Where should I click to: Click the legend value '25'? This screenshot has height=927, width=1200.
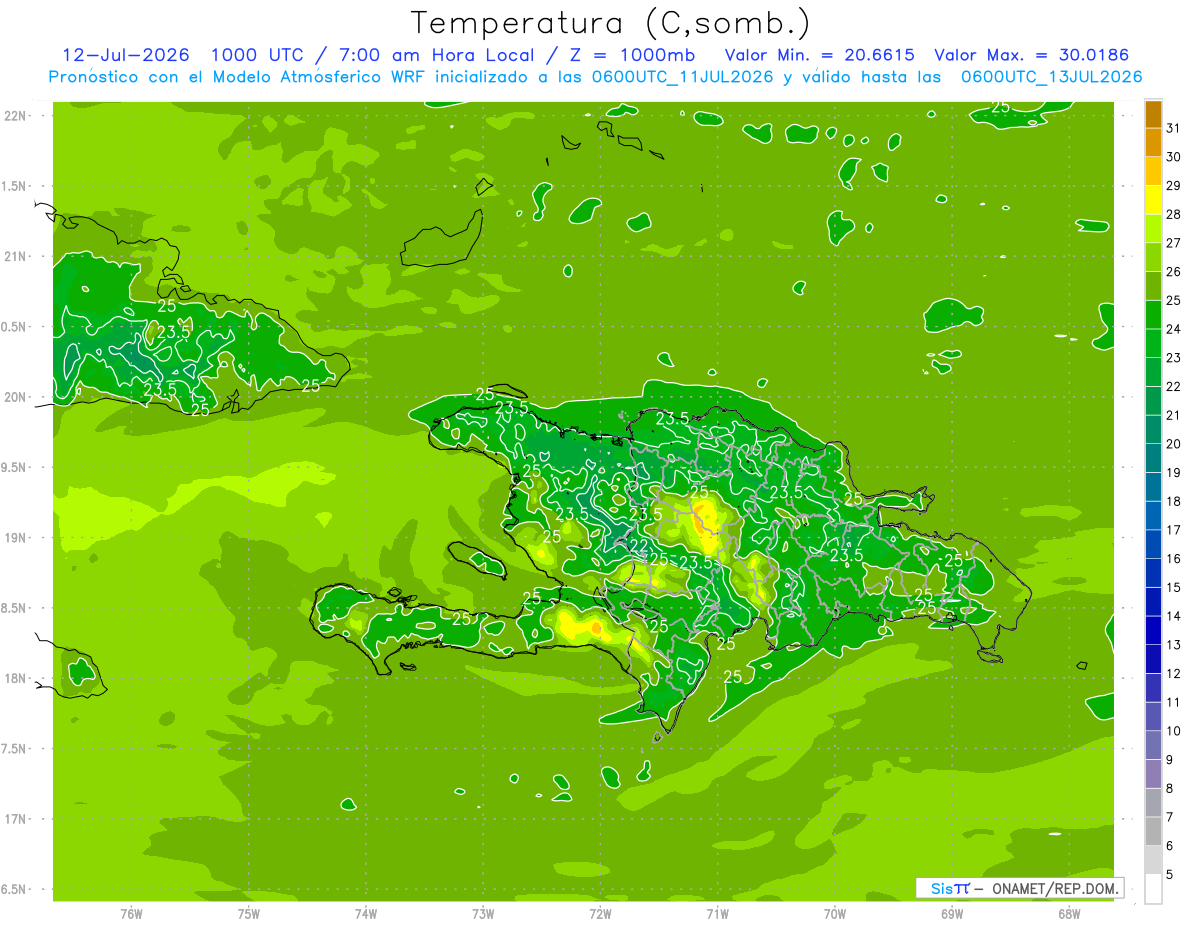click(x=1174, y=300)
